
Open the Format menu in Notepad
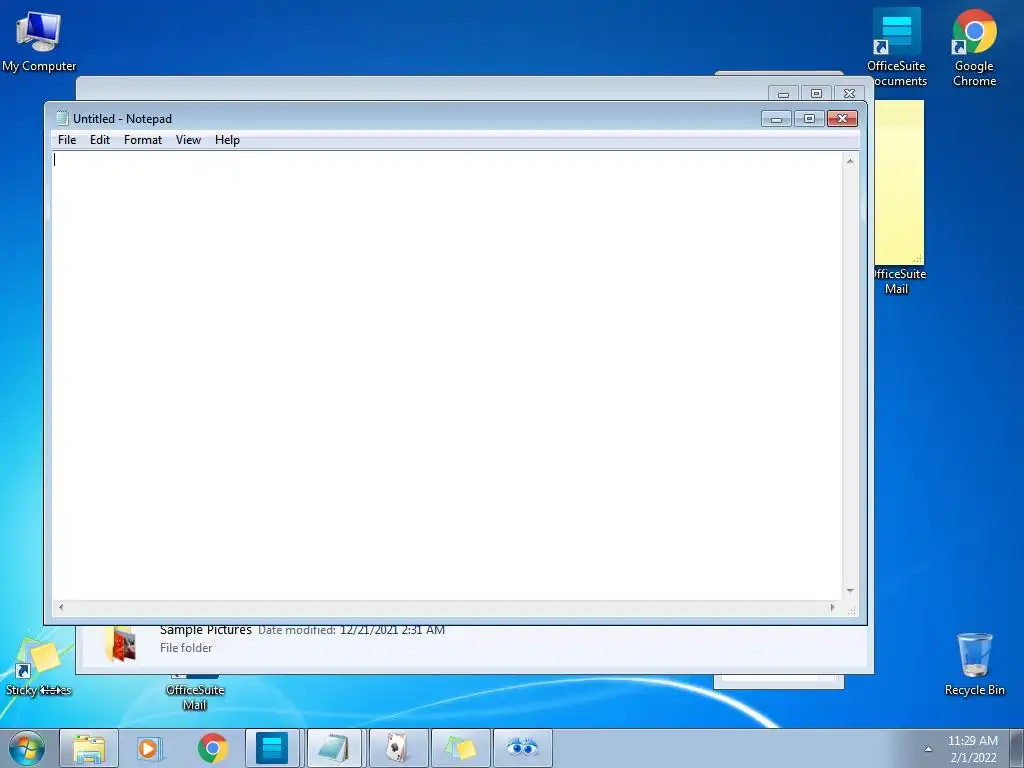pyautogui.click(x=143, y=140)
